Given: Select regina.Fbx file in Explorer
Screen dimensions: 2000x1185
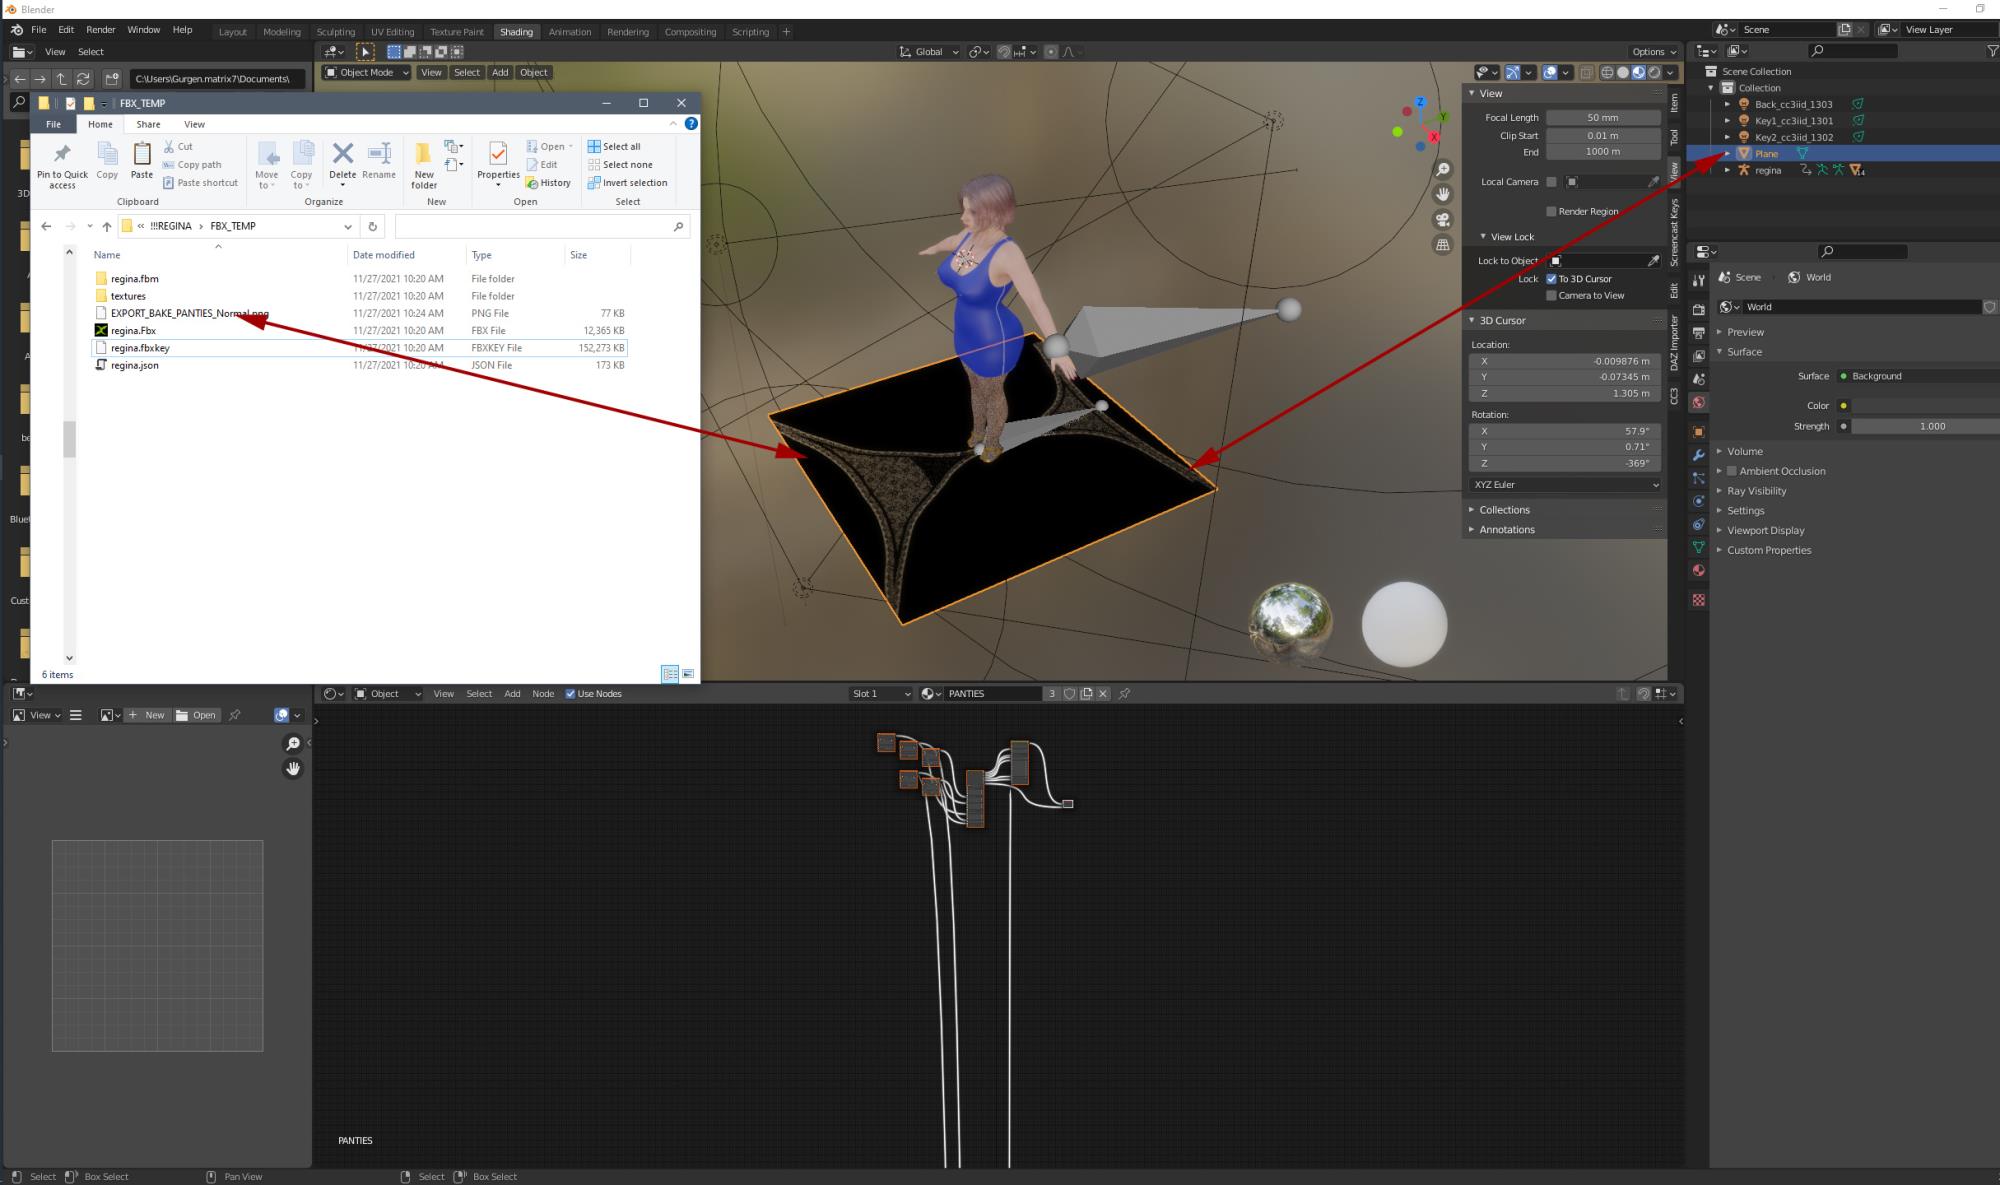Looking at the screenshot, I should click(x=133, y=330).
